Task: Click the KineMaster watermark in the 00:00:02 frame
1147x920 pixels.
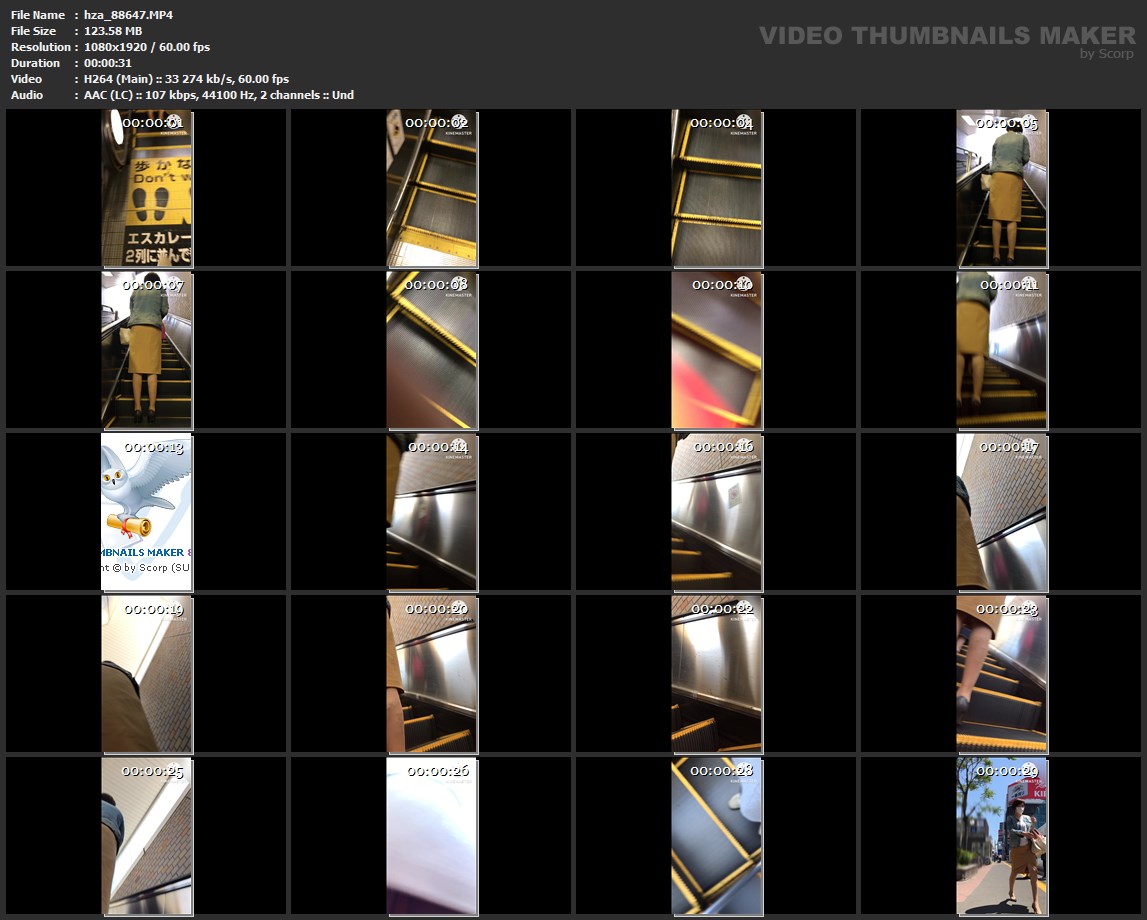Action: (459, 132)
